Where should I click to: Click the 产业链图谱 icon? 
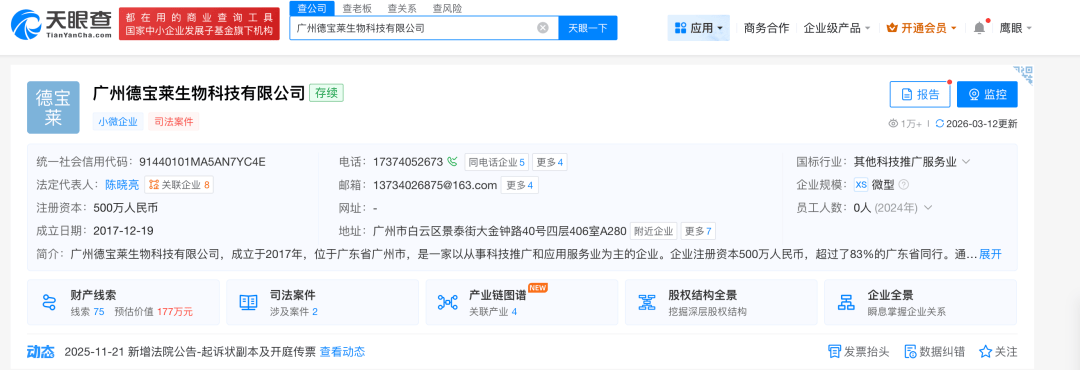tap(448, 302)
